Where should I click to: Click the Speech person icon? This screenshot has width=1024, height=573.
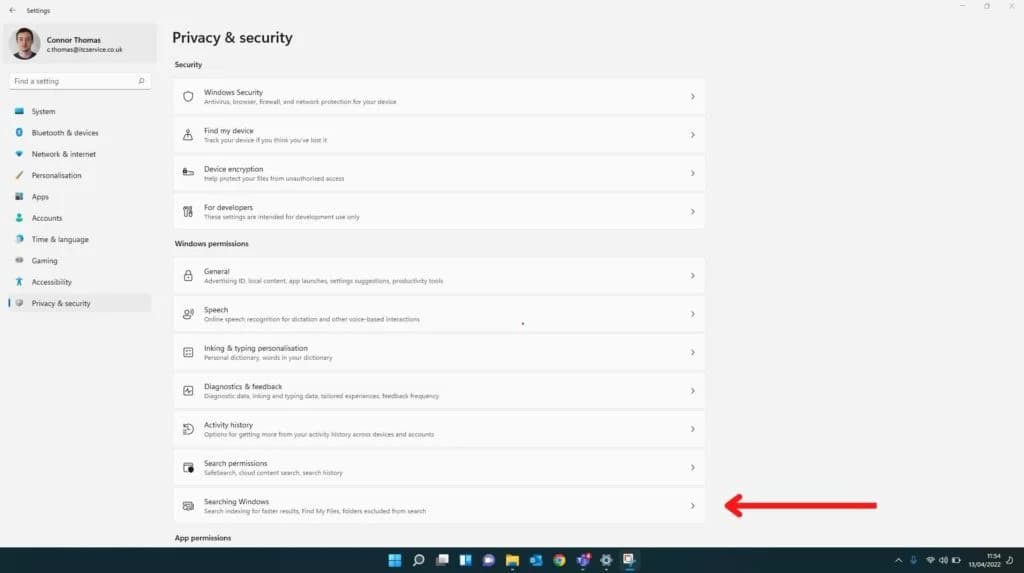(188, 314)
